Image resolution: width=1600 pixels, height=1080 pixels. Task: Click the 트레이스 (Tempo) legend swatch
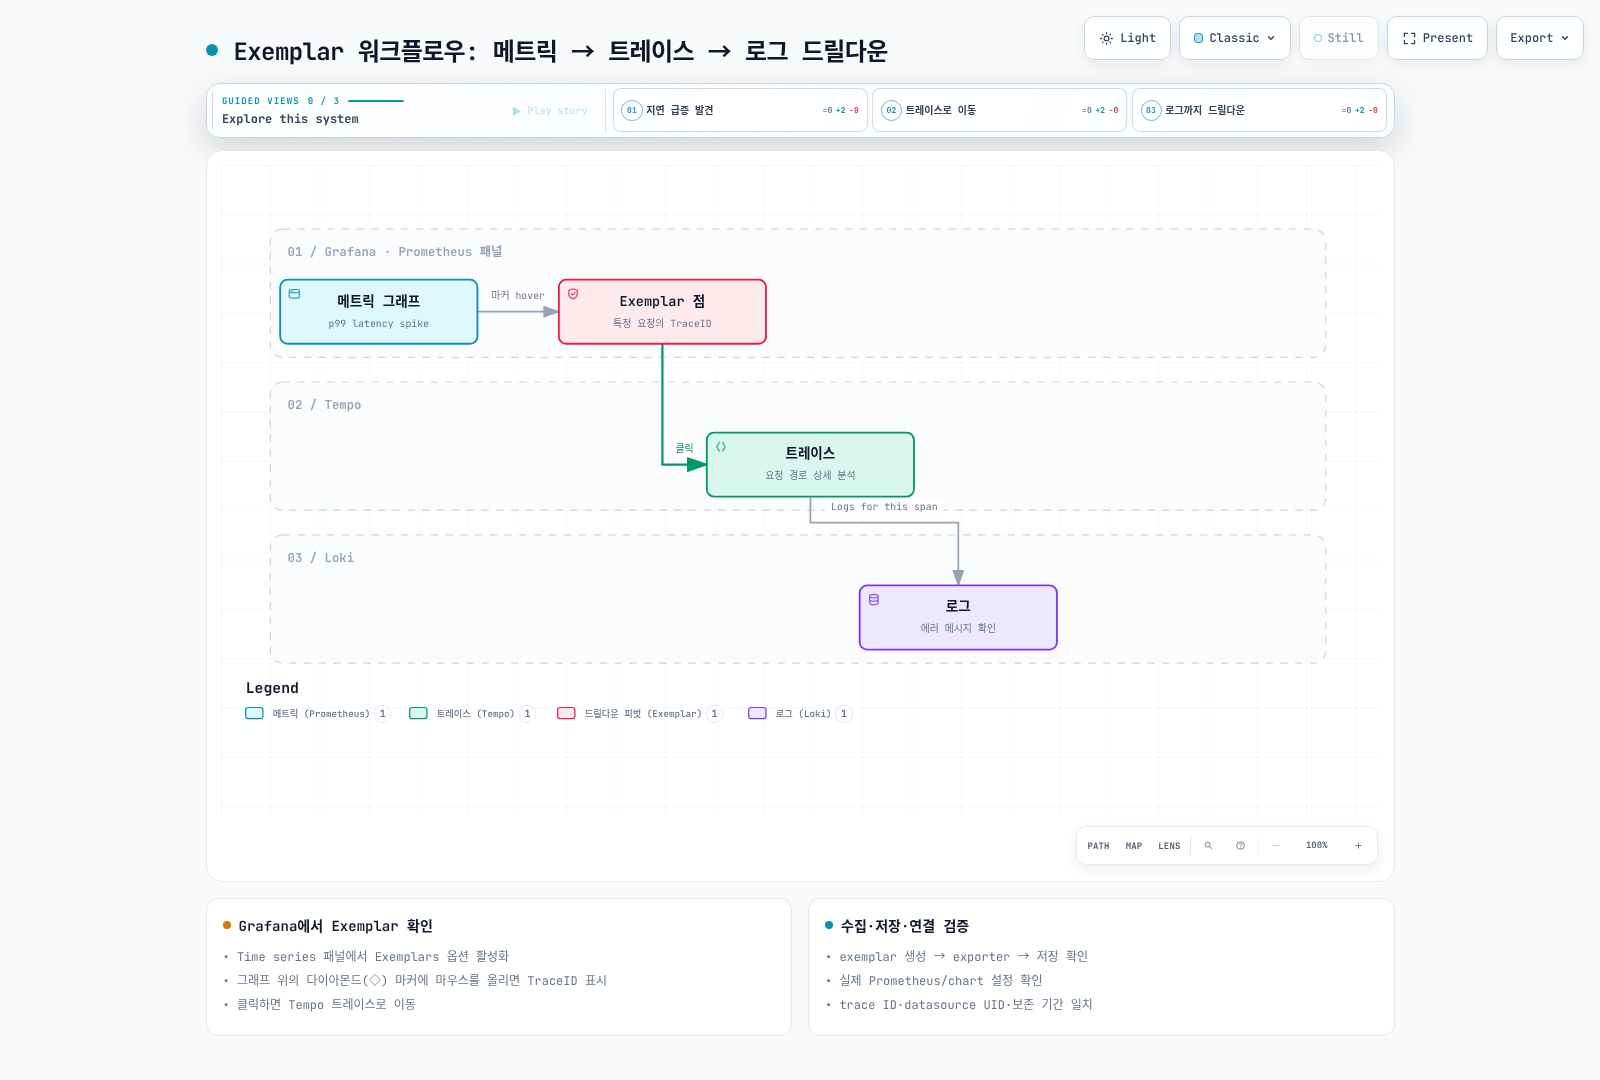click(x=418, y=714)
